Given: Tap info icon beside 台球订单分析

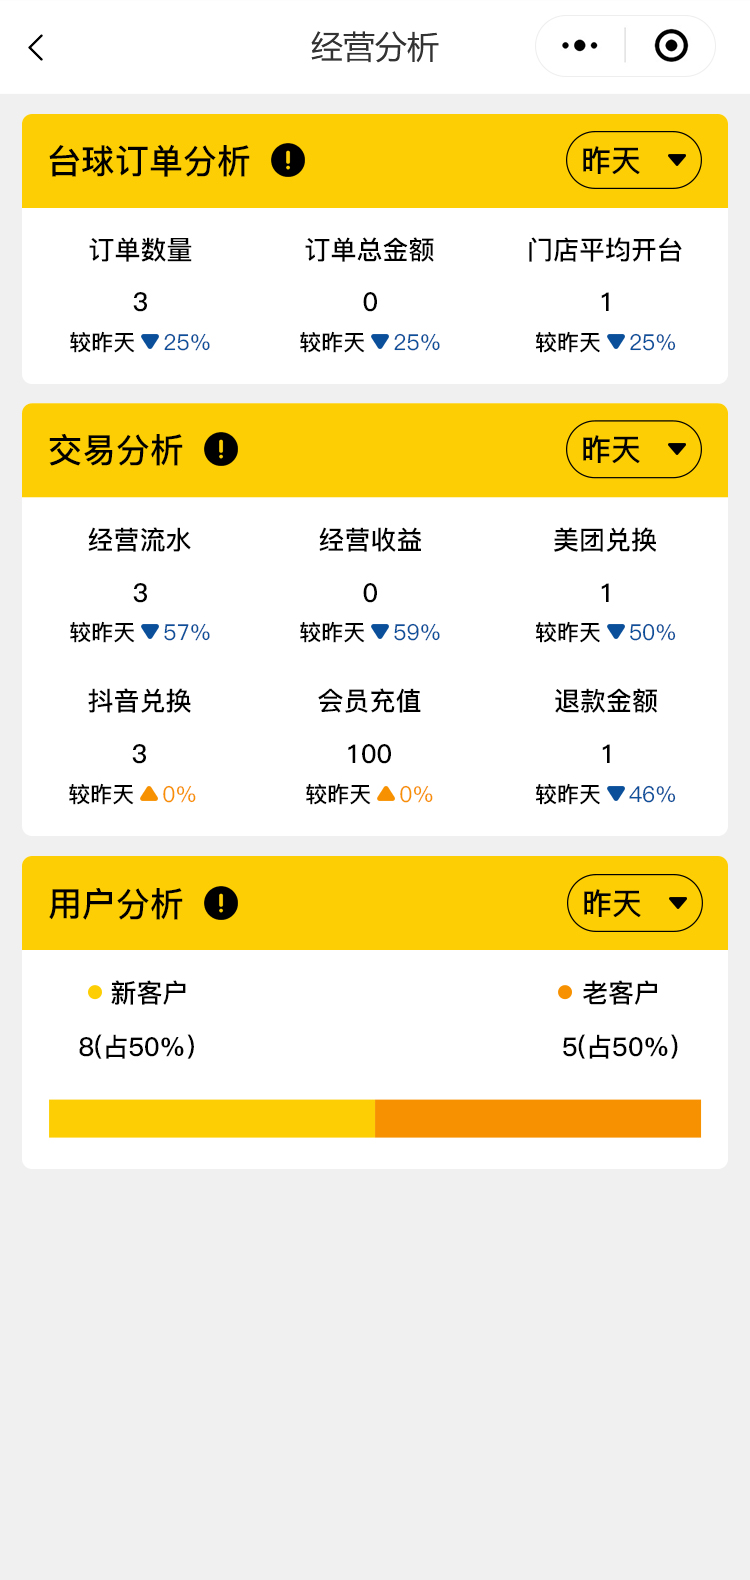Looking at the screenshot, I should click(x=288, y=160).
